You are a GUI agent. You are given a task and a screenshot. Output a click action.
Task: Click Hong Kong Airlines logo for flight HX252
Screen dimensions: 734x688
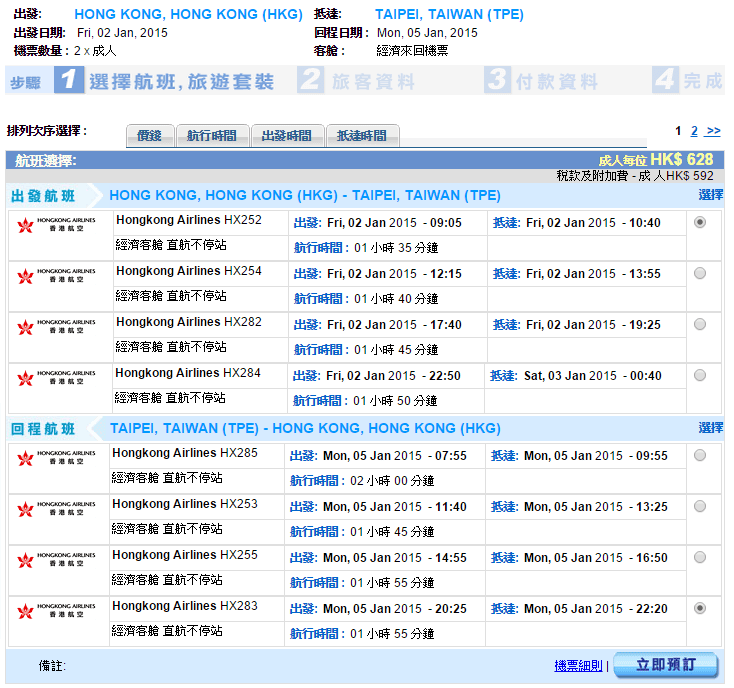(57, 224)
